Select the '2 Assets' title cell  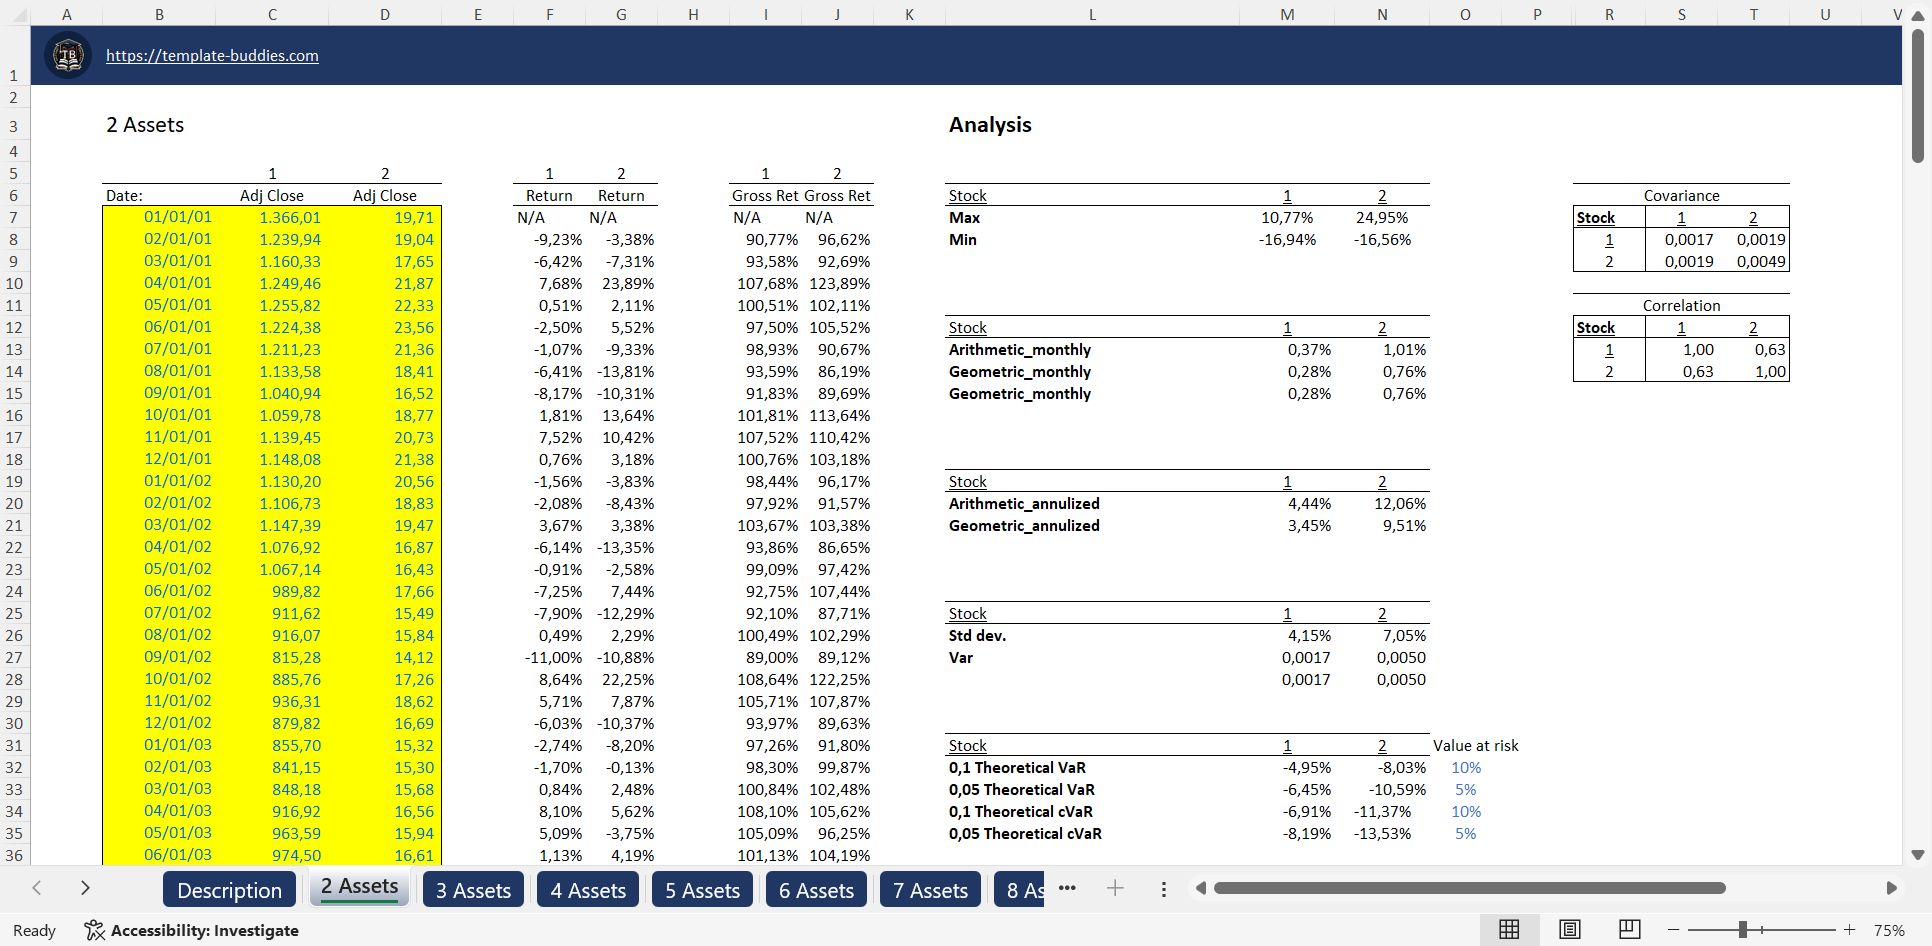click(145, 125)
